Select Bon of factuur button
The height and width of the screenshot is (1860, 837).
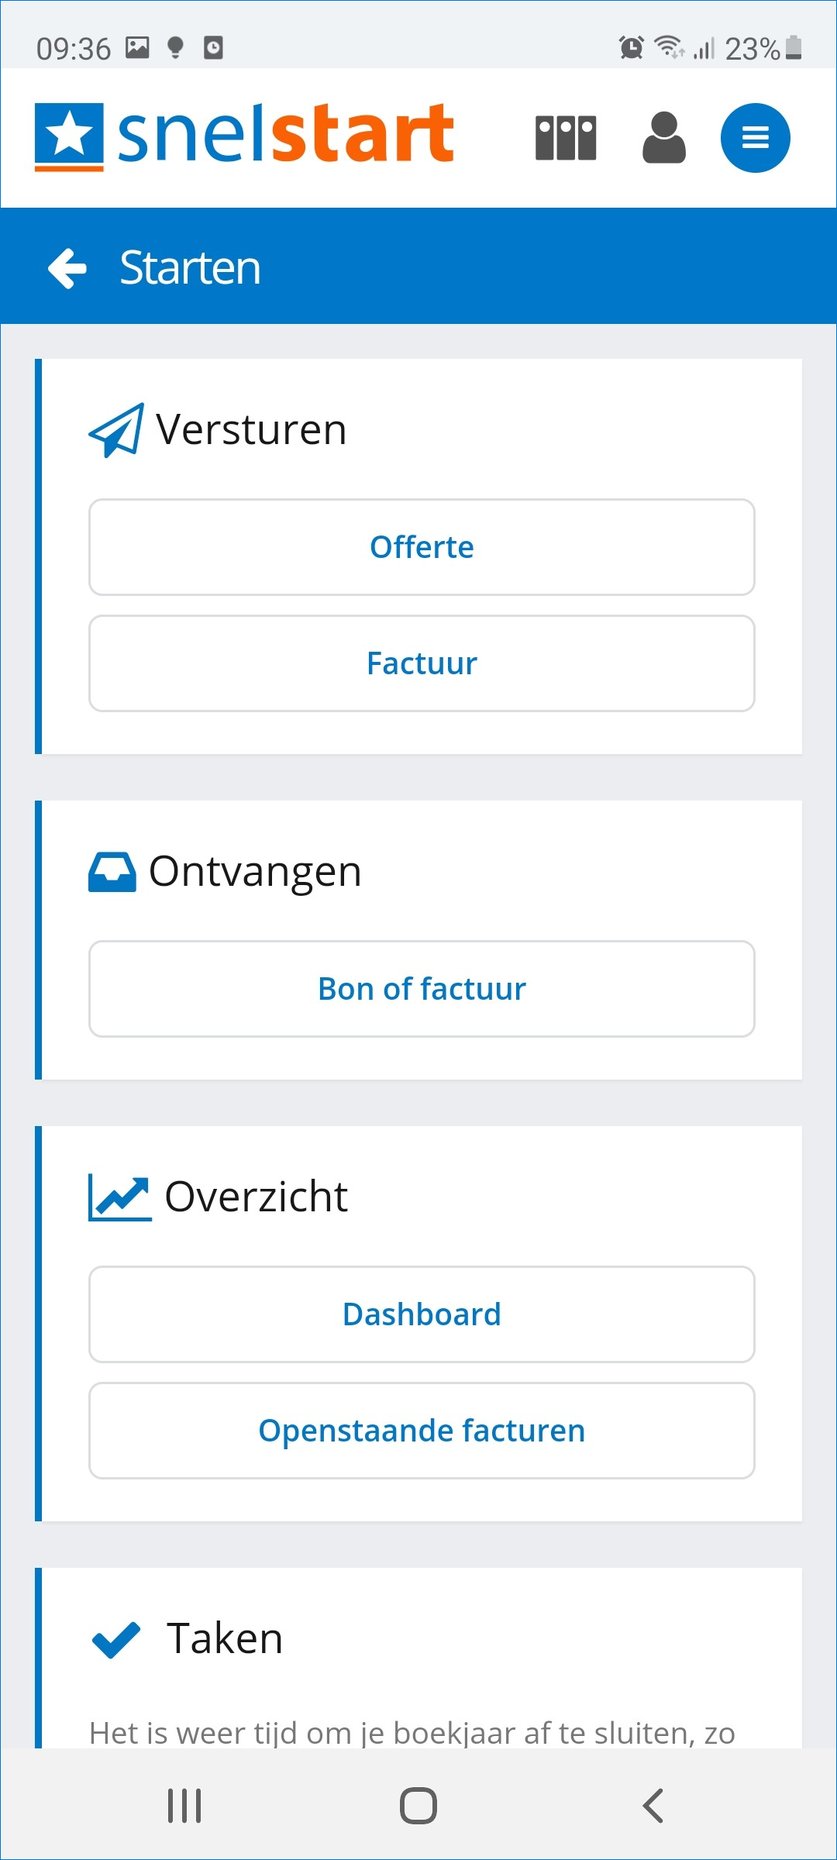click(422, 989)
